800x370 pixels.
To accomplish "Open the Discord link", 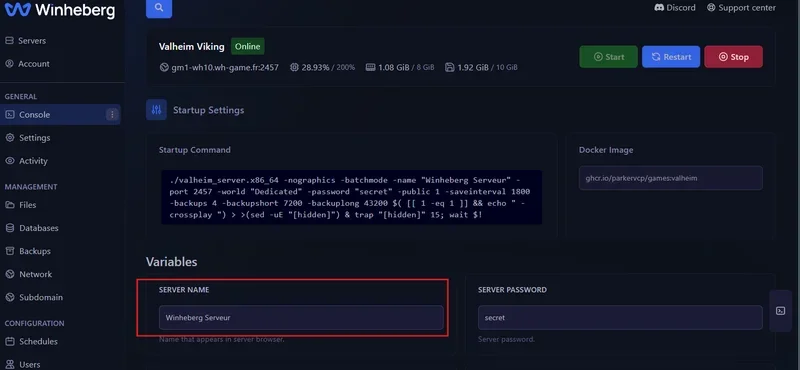I will [x=674, y=8].
